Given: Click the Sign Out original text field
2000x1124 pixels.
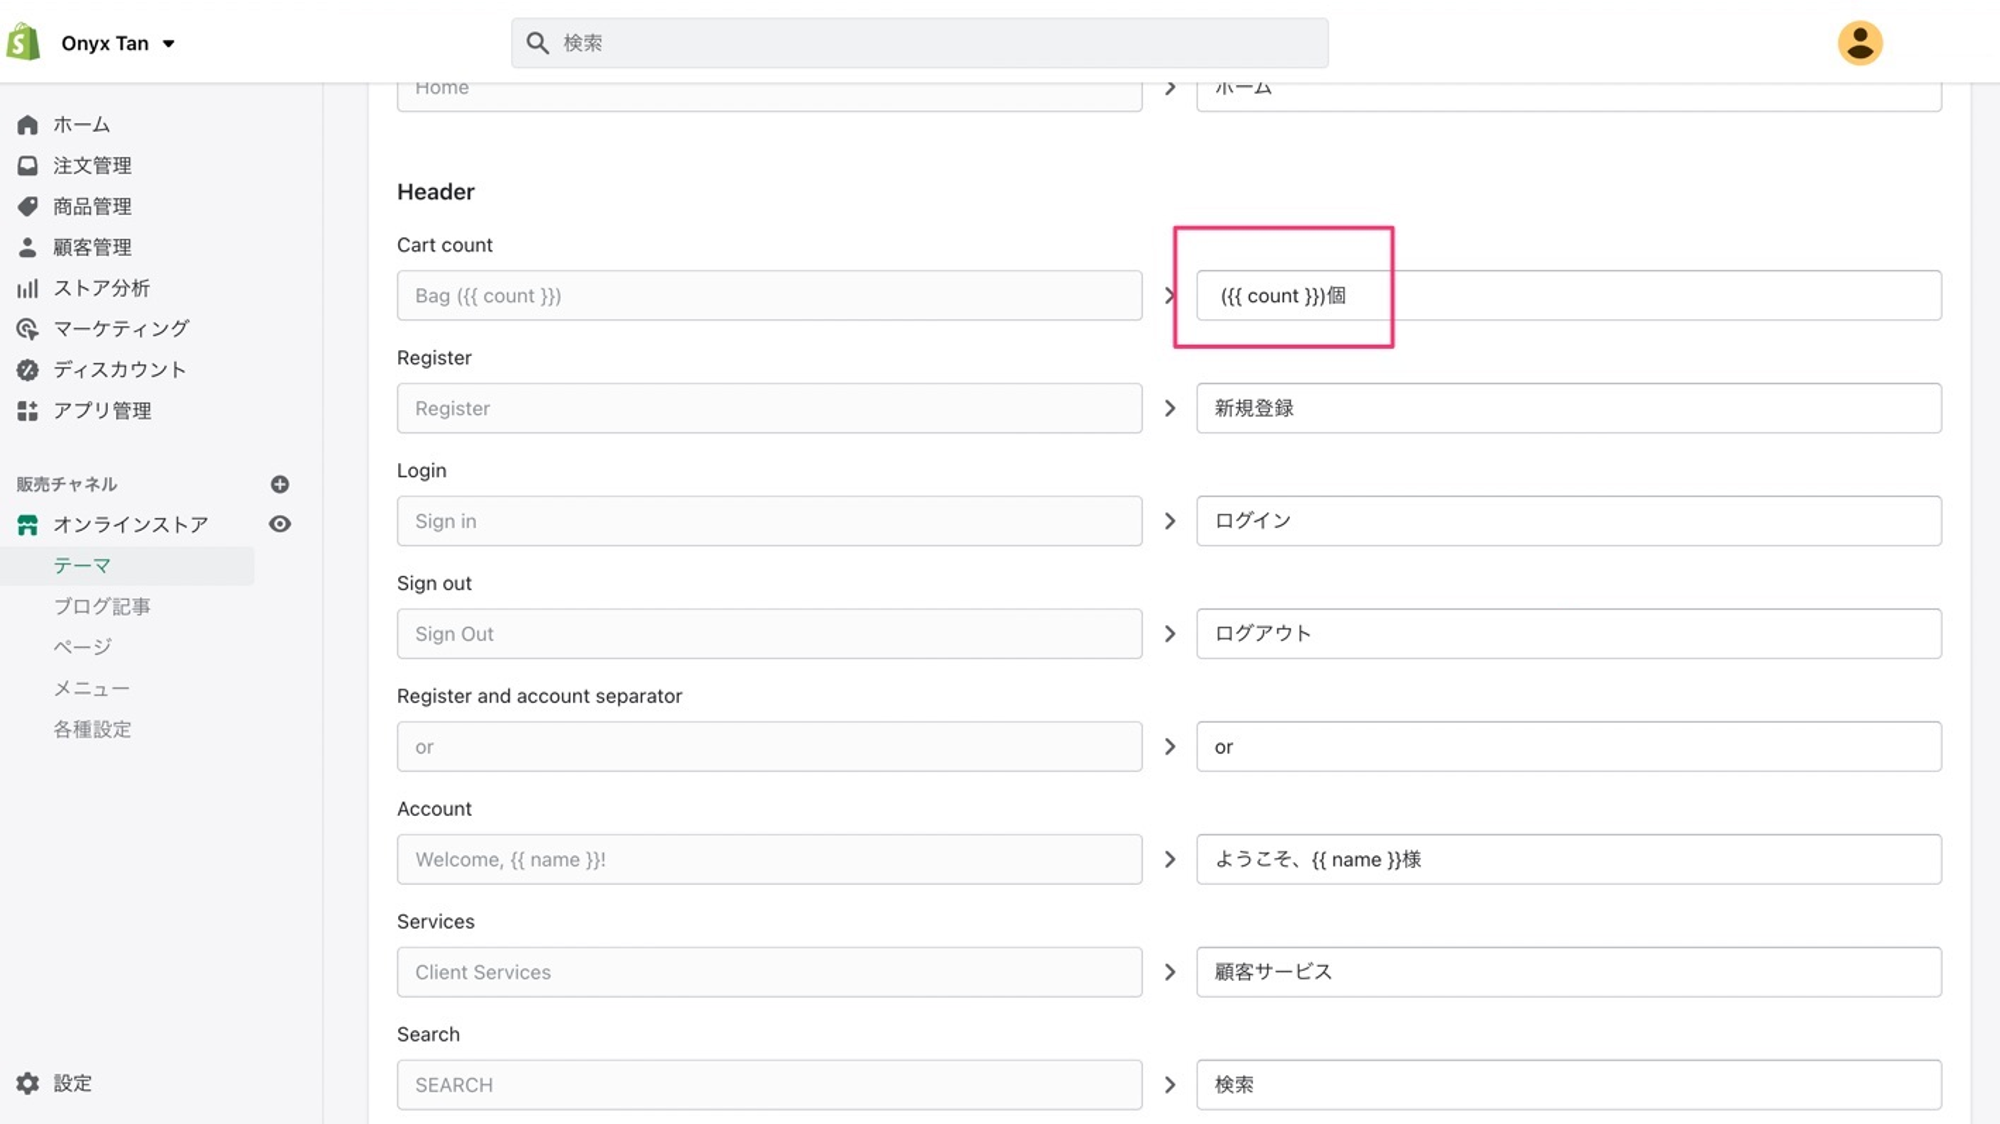Looking at the screenshot, I should click(x=769, y=634).
